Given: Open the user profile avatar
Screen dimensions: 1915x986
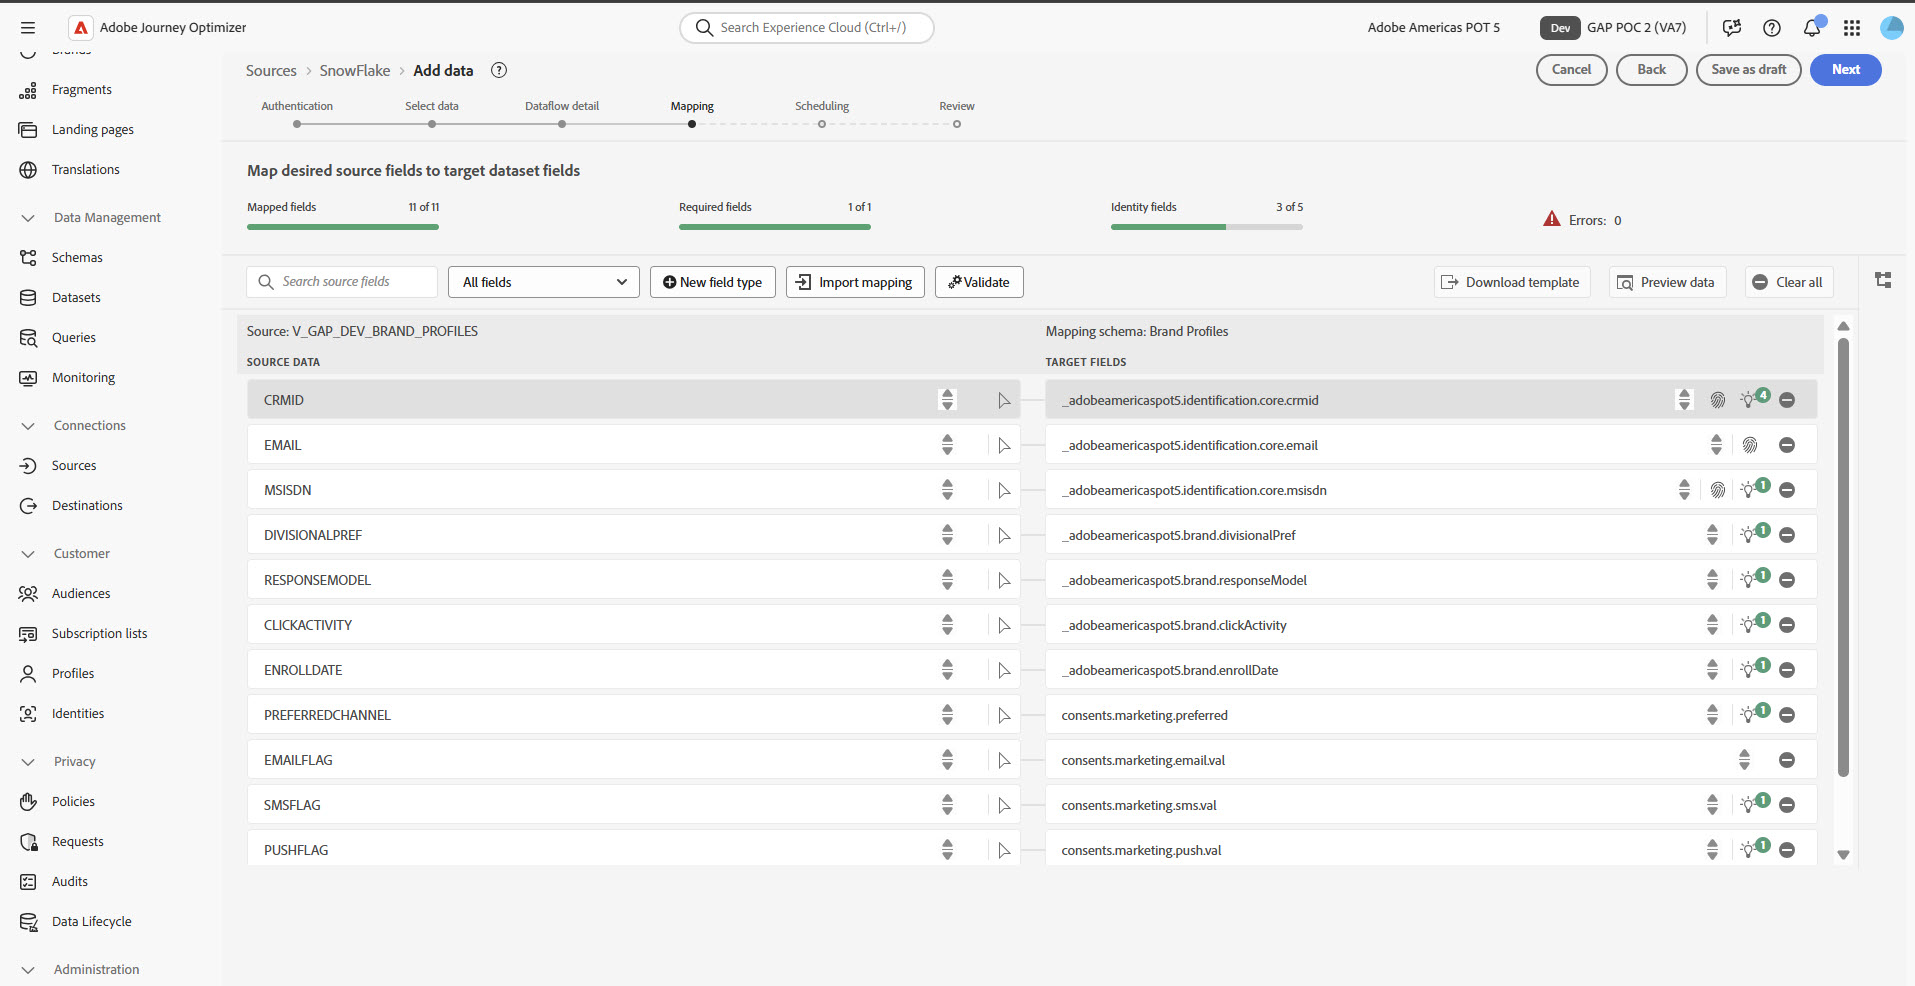Looking at the screenshot, I should pos(1892,28).
